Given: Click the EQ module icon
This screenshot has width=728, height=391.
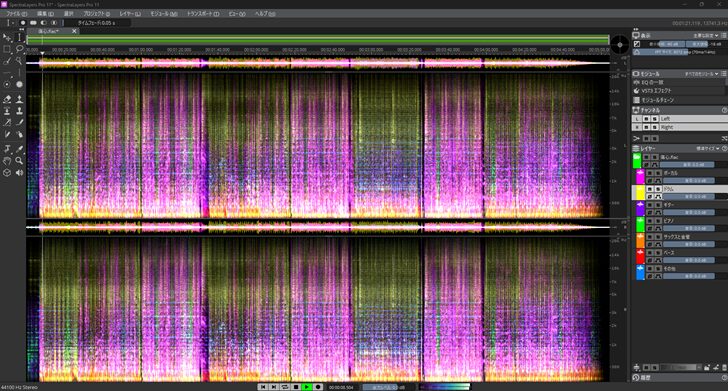Looking at the screenshot, I should (637, 82).
